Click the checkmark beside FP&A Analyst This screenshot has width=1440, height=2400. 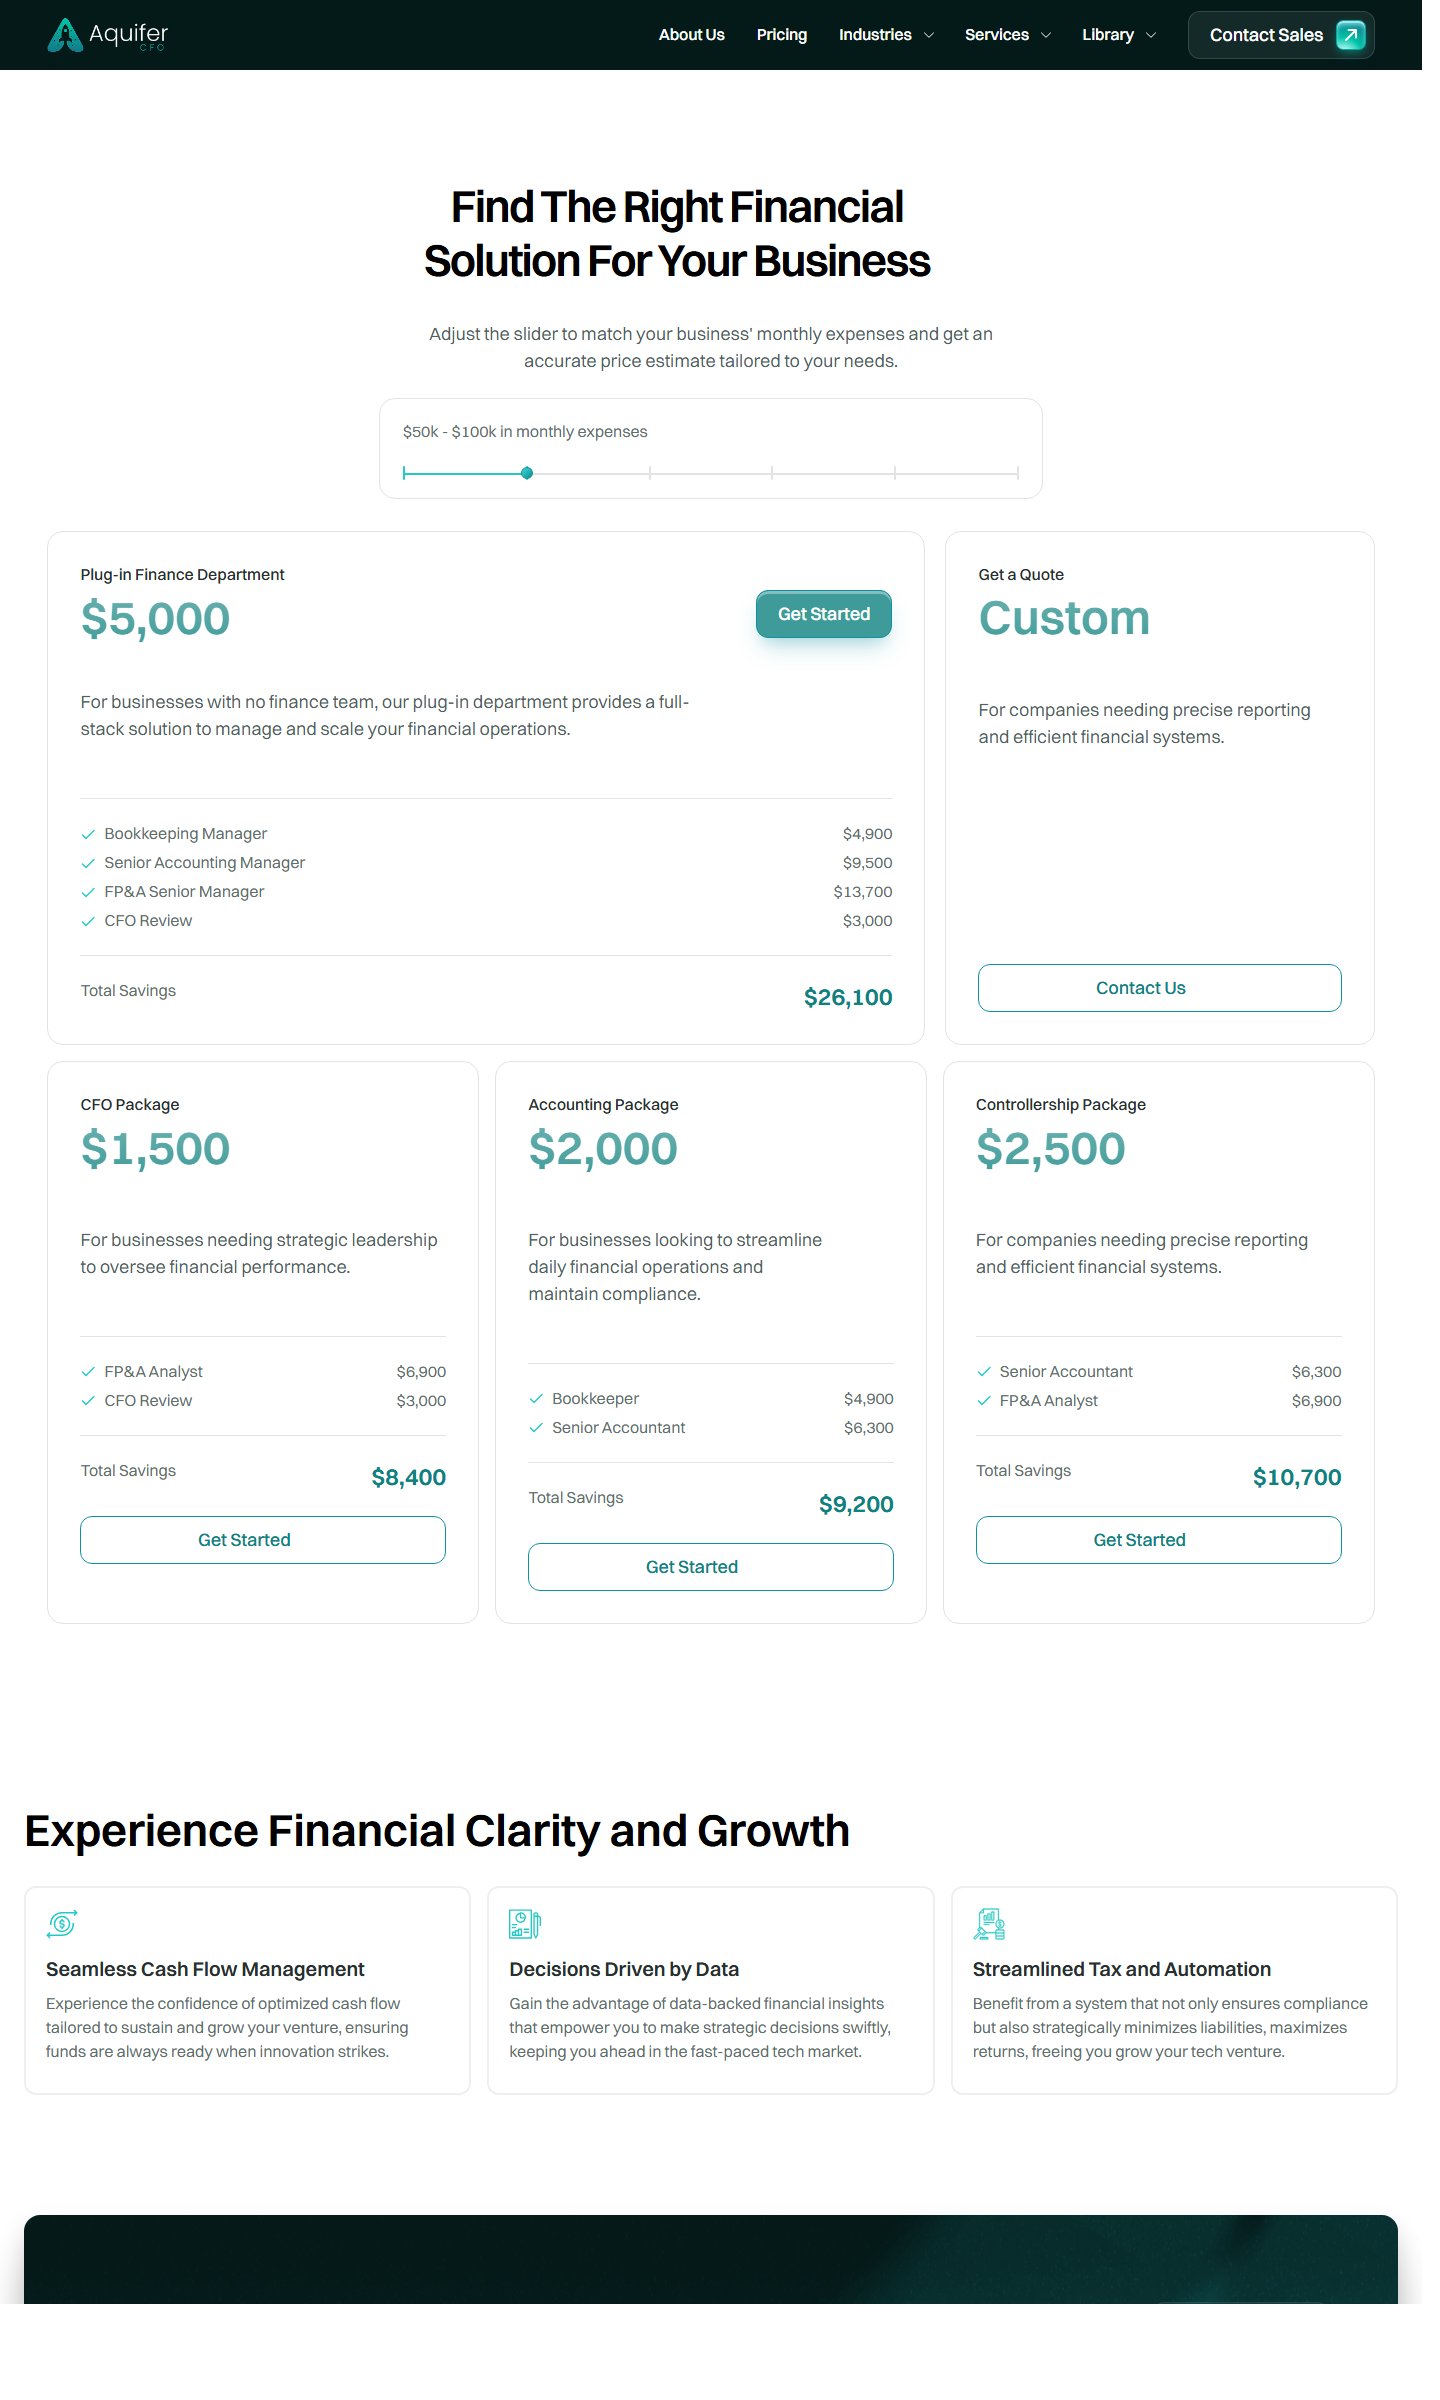88,1371
